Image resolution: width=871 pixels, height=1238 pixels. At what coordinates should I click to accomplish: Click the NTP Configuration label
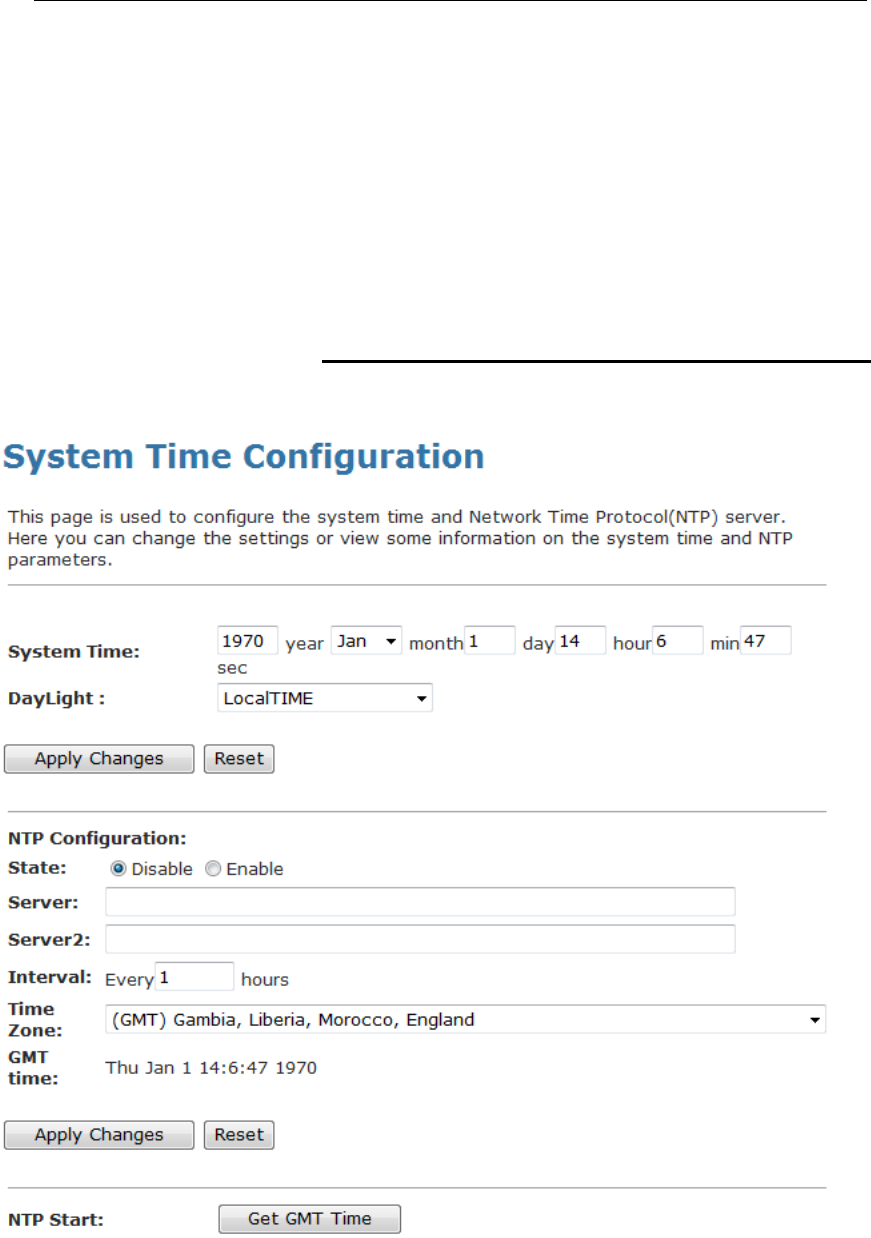98,839
